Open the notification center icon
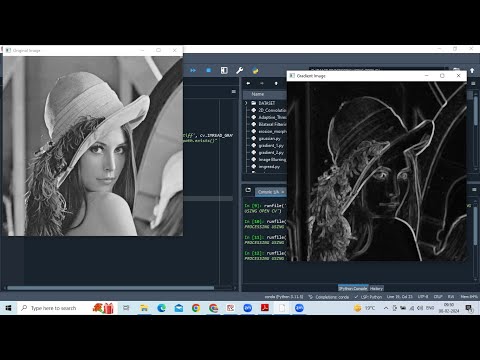This screenshot has height=360, width=480. 469,308
